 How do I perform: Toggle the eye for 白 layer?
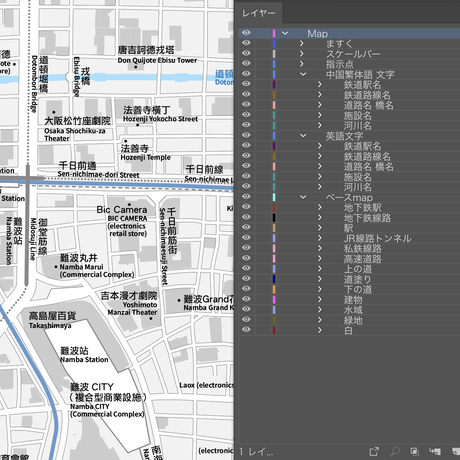coord(246,330)
